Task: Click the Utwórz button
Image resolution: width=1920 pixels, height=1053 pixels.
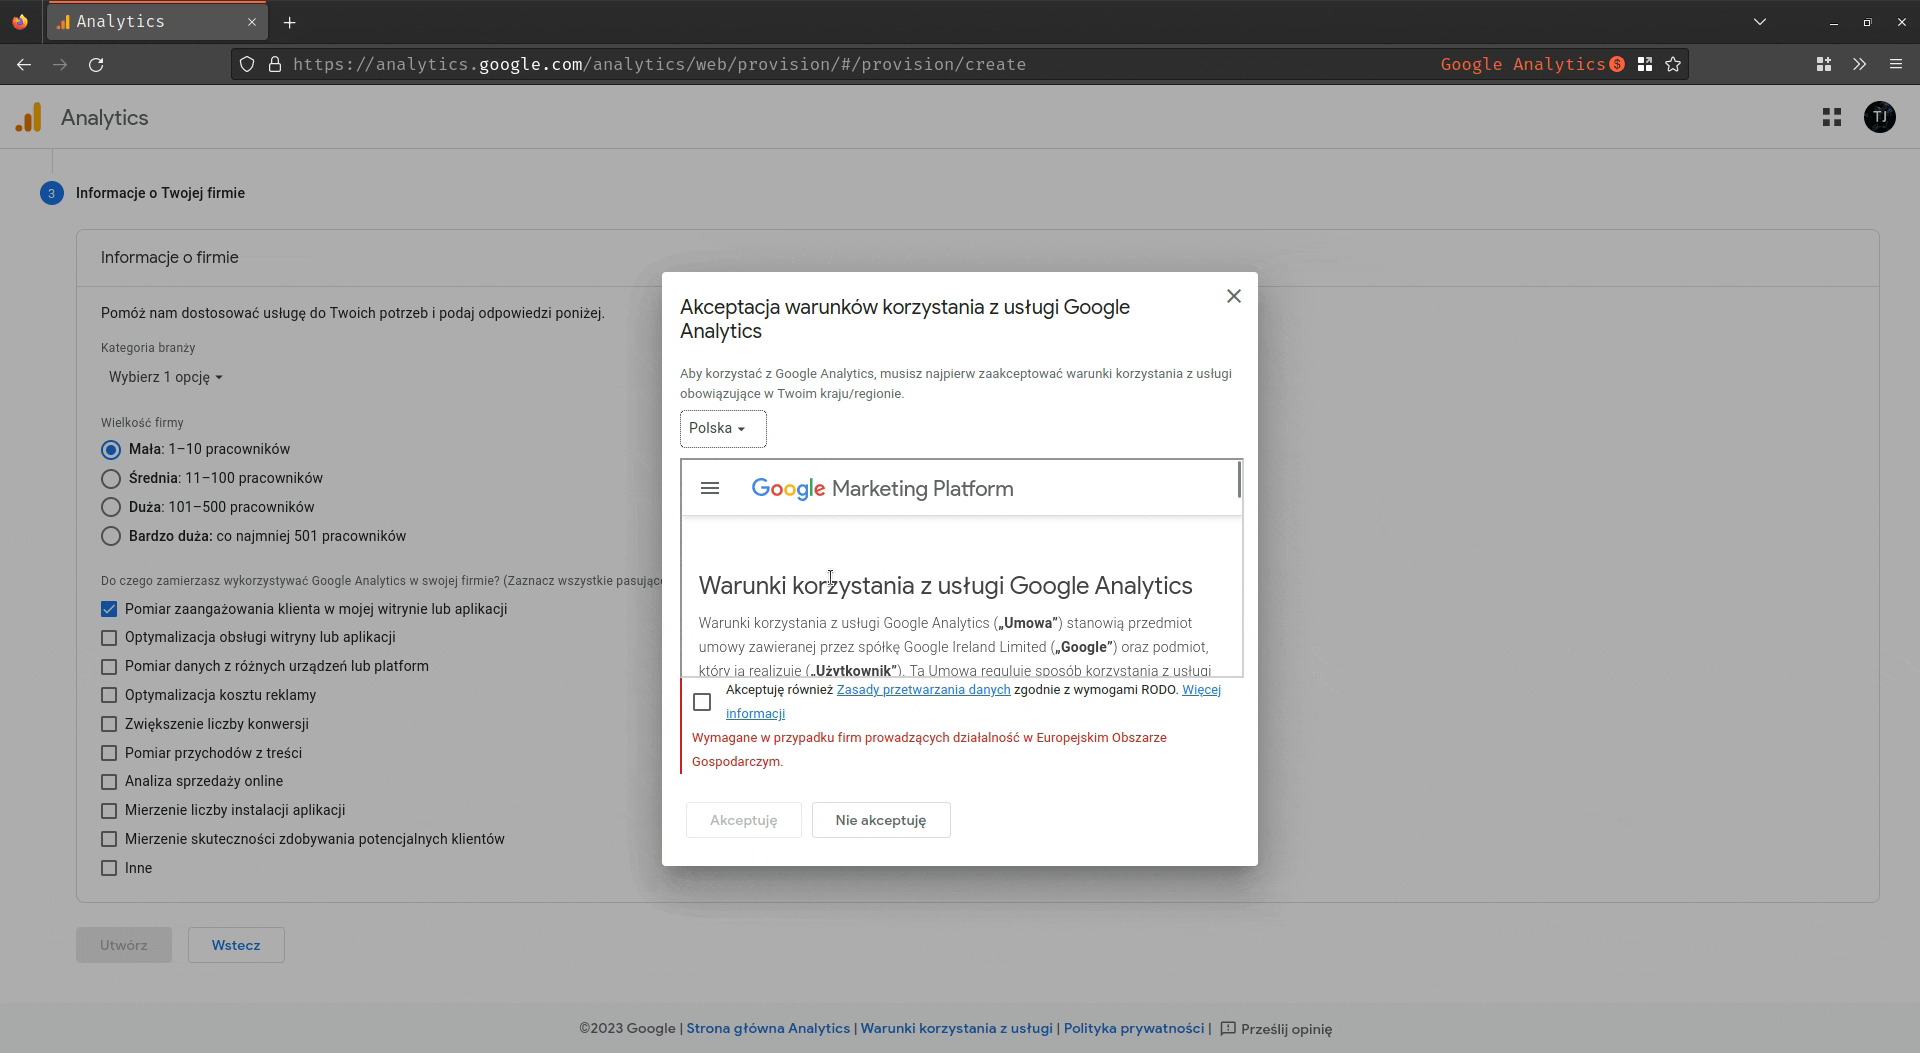Action: tap(124, 945)
